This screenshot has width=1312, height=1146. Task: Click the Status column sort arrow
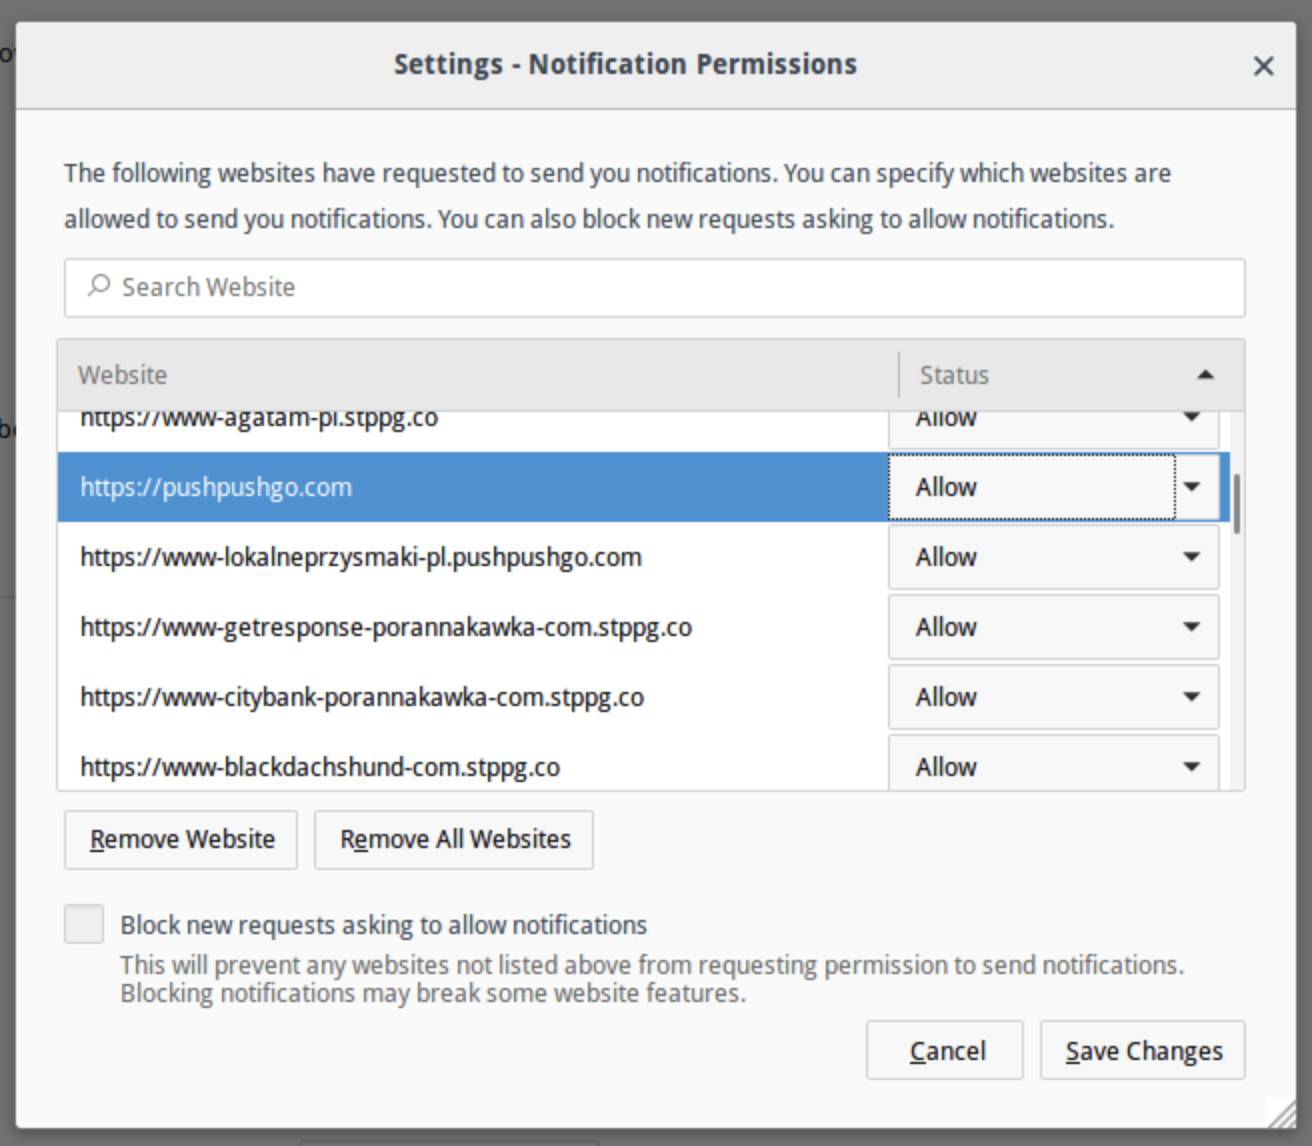1205,375
